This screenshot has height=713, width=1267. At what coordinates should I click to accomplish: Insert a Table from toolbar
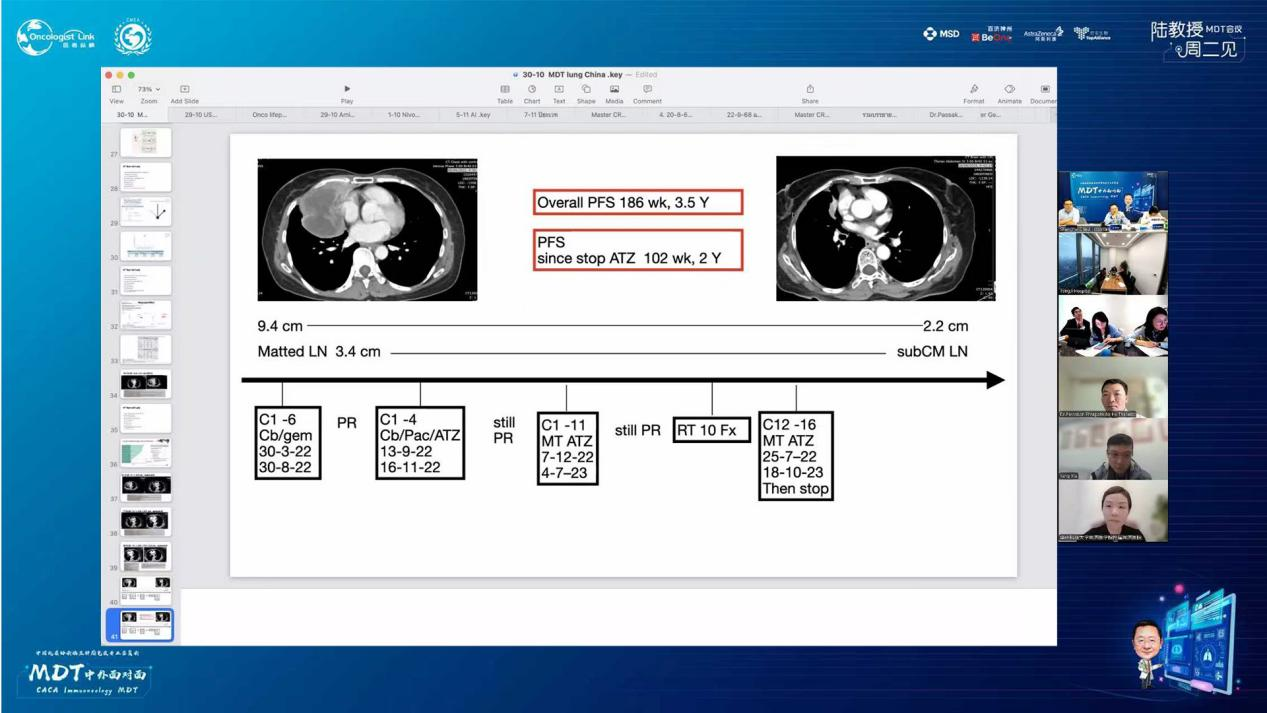pyautogui.click(x=505, y=90)
